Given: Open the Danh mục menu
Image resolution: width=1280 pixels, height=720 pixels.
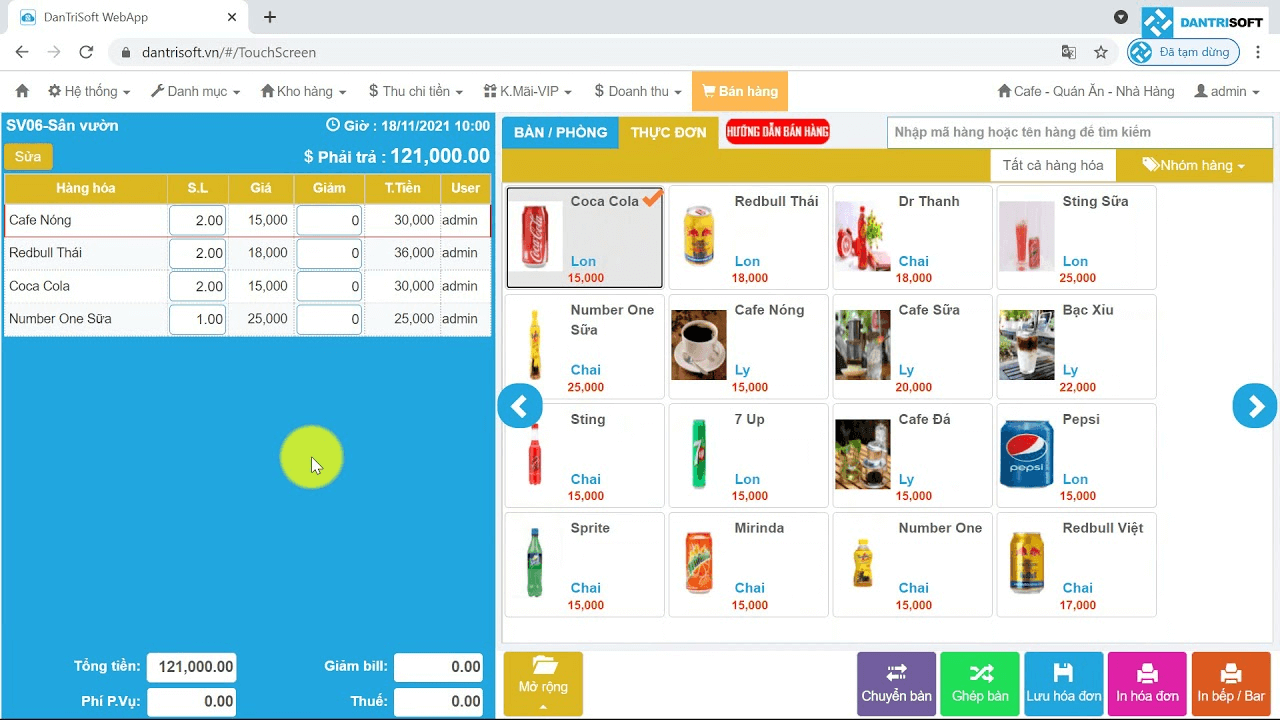Looking at the screenshot, I should pos(196,91).
